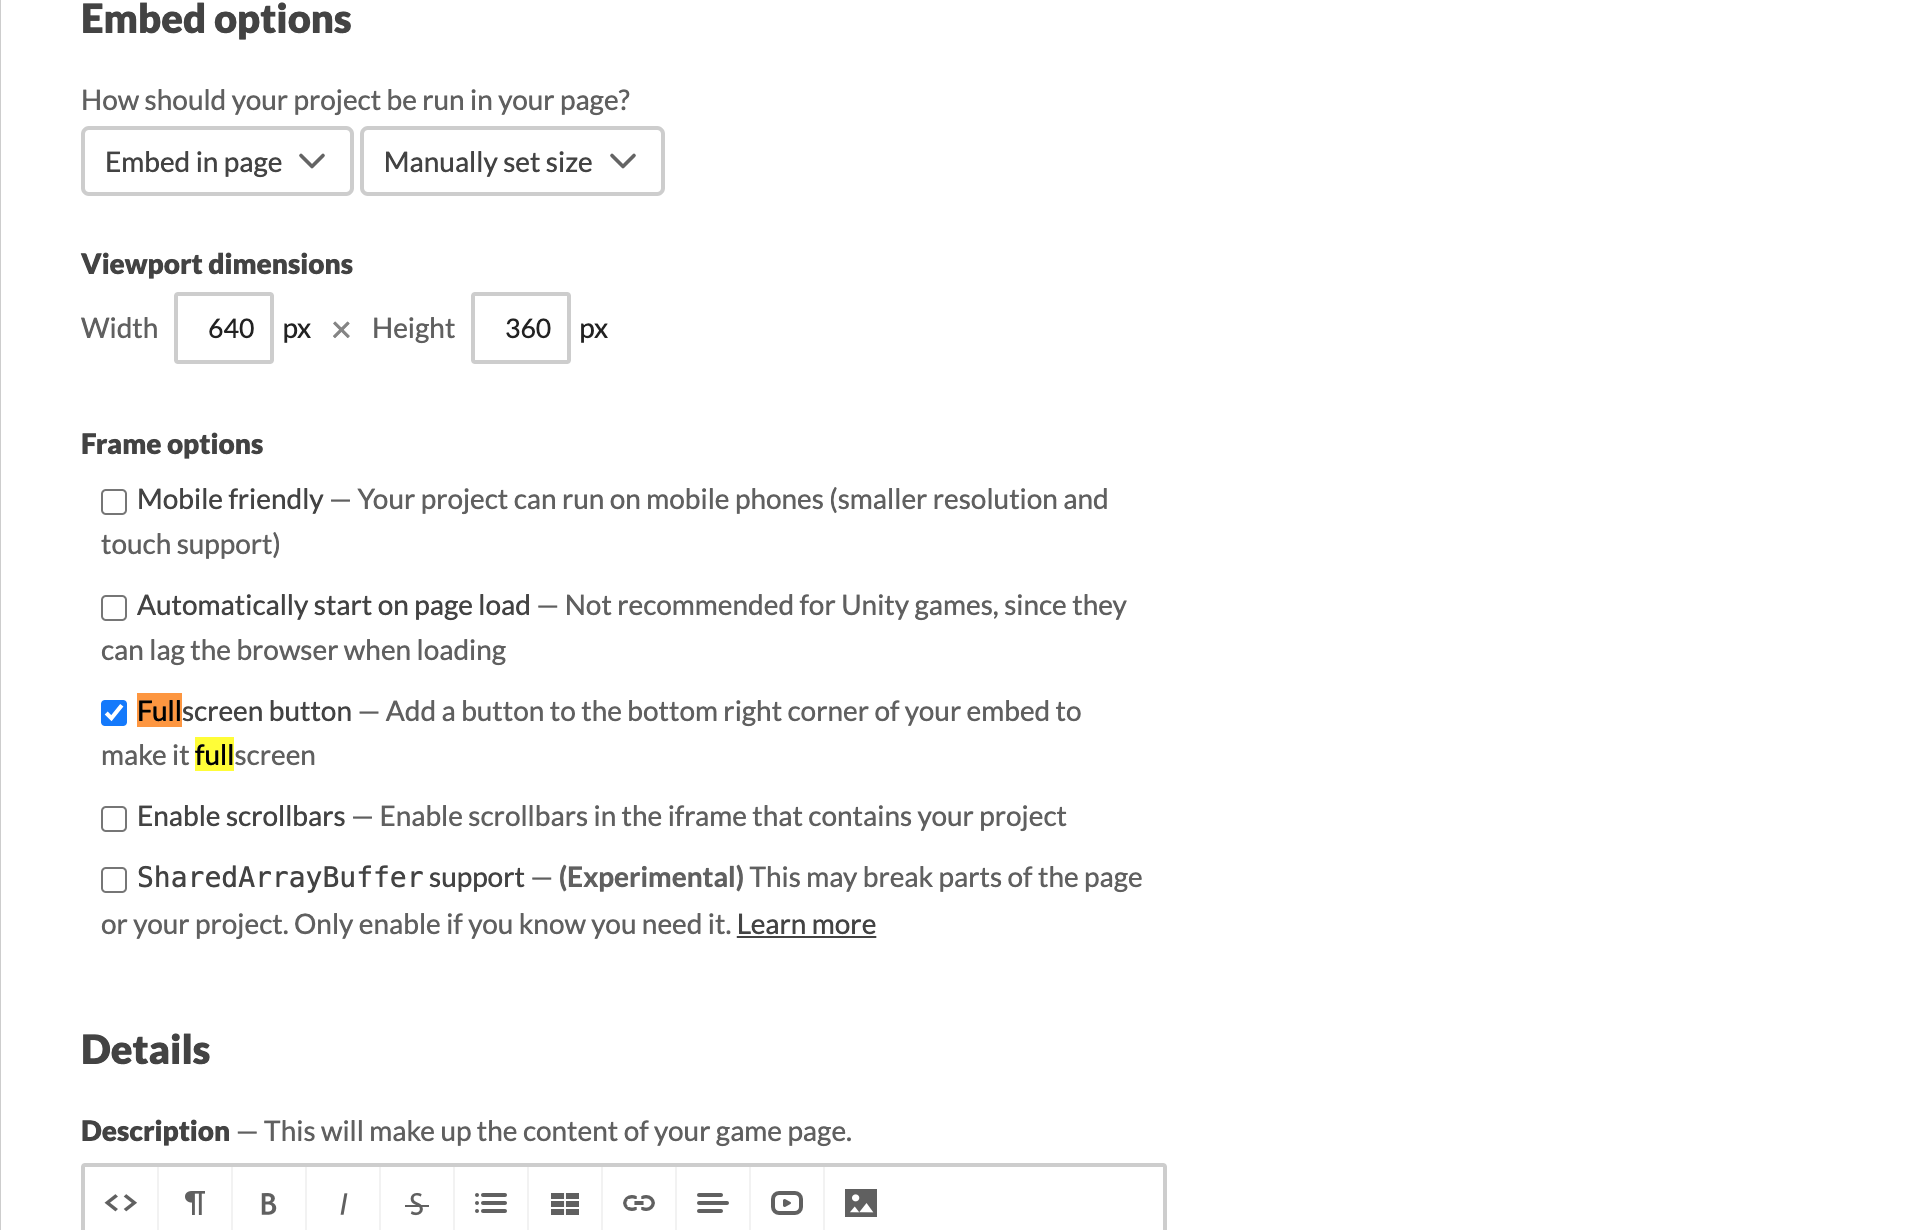
Task: Enable SharedArrayBuffer support checkbox
Action: pos(114,879)
